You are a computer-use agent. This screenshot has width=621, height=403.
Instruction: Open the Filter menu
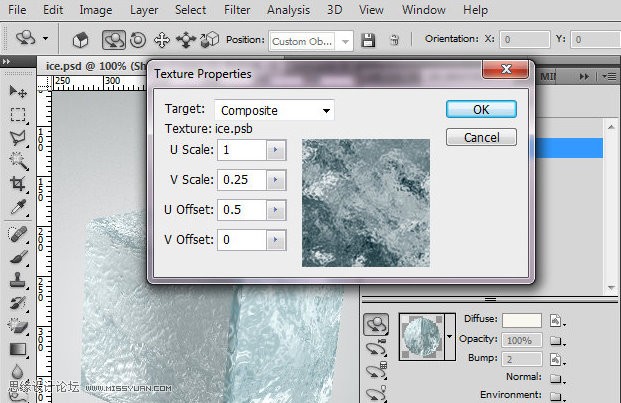237,10
